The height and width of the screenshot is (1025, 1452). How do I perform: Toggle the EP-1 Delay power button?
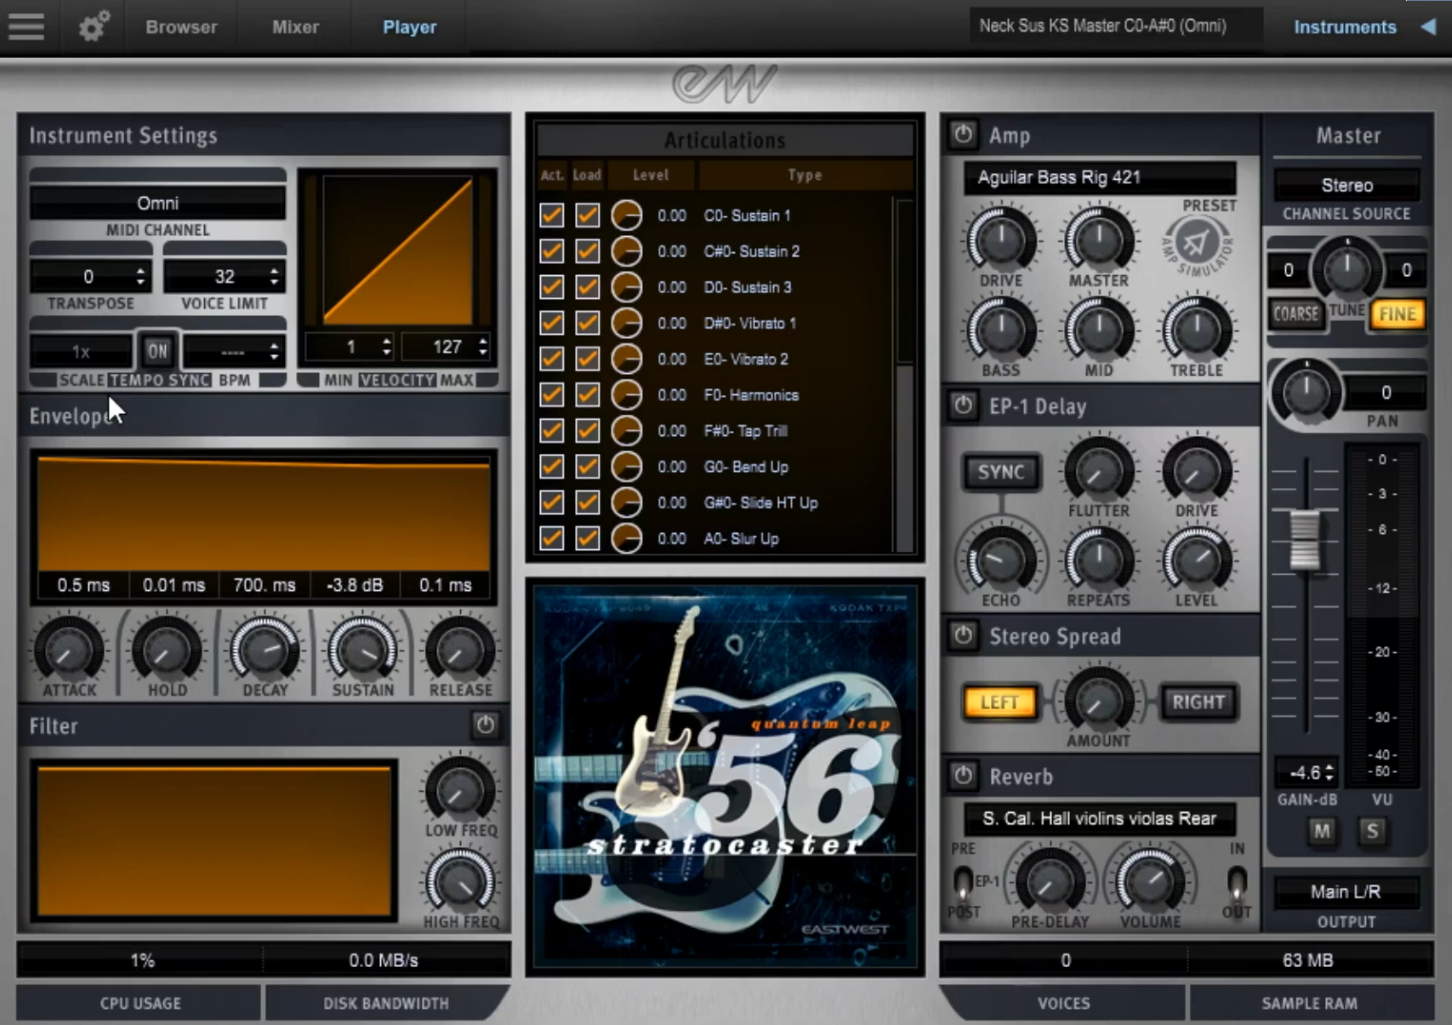963,406
